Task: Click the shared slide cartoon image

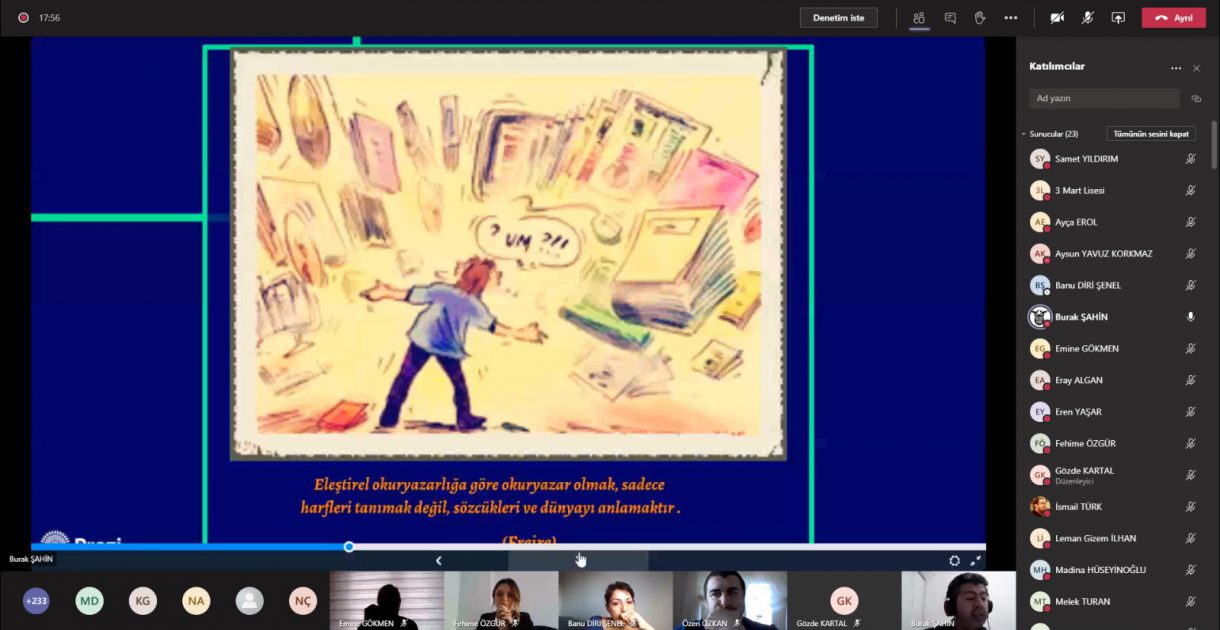Action: (508, 253)
